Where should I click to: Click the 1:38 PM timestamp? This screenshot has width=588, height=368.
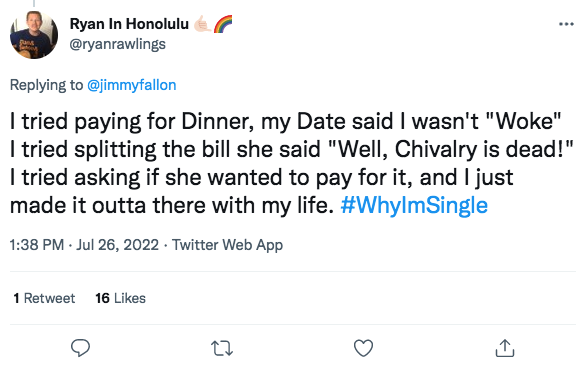[37, 245]
